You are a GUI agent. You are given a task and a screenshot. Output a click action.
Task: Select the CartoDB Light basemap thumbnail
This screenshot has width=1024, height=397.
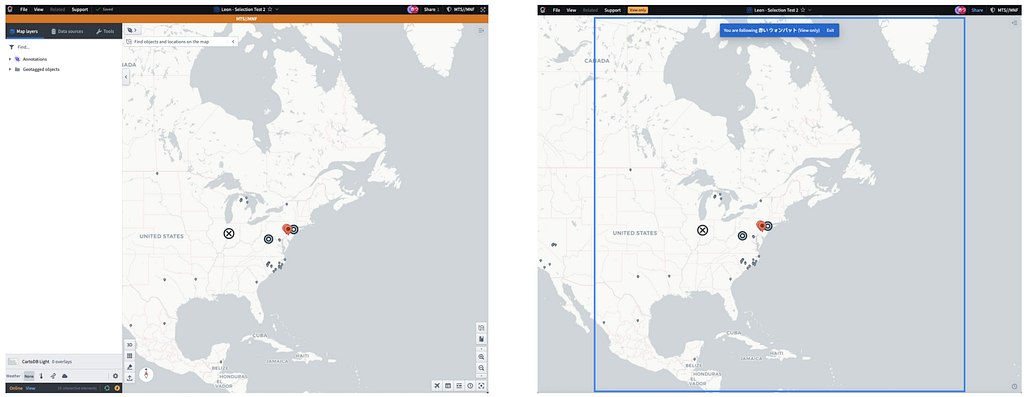tap(12, 361)
